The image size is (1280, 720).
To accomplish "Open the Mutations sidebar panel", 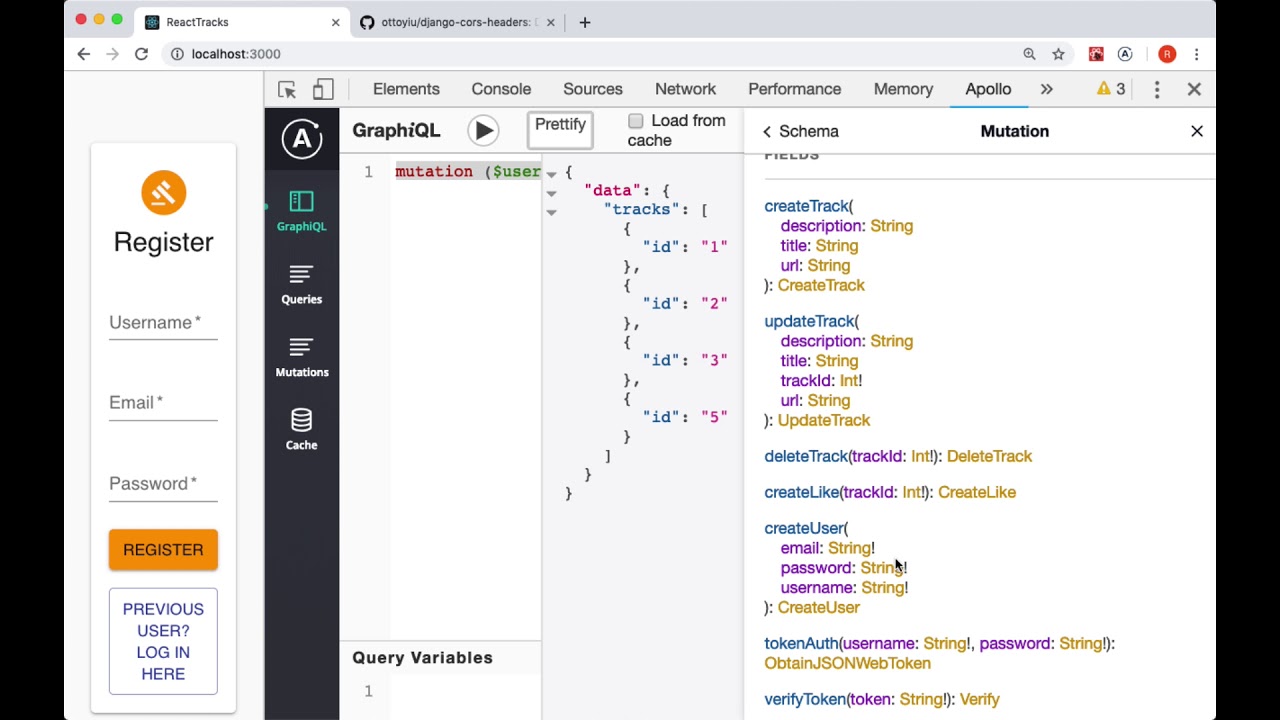I will (x=301, y=357).
